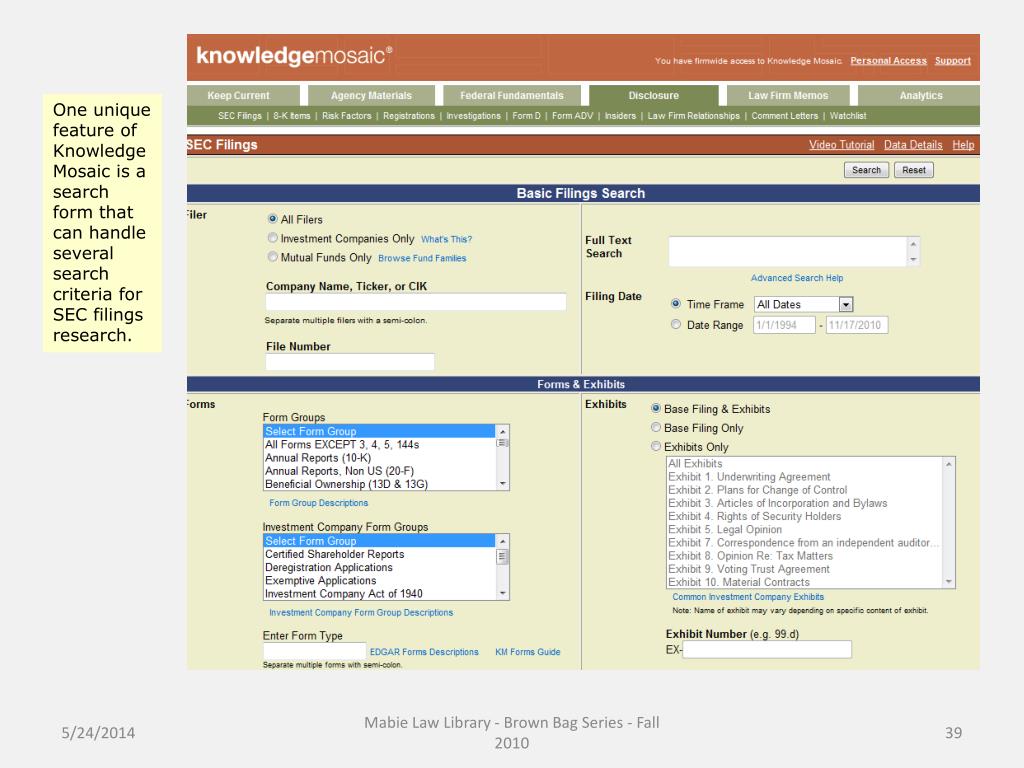Open Investigations submenu item

[x=473, y=116]
